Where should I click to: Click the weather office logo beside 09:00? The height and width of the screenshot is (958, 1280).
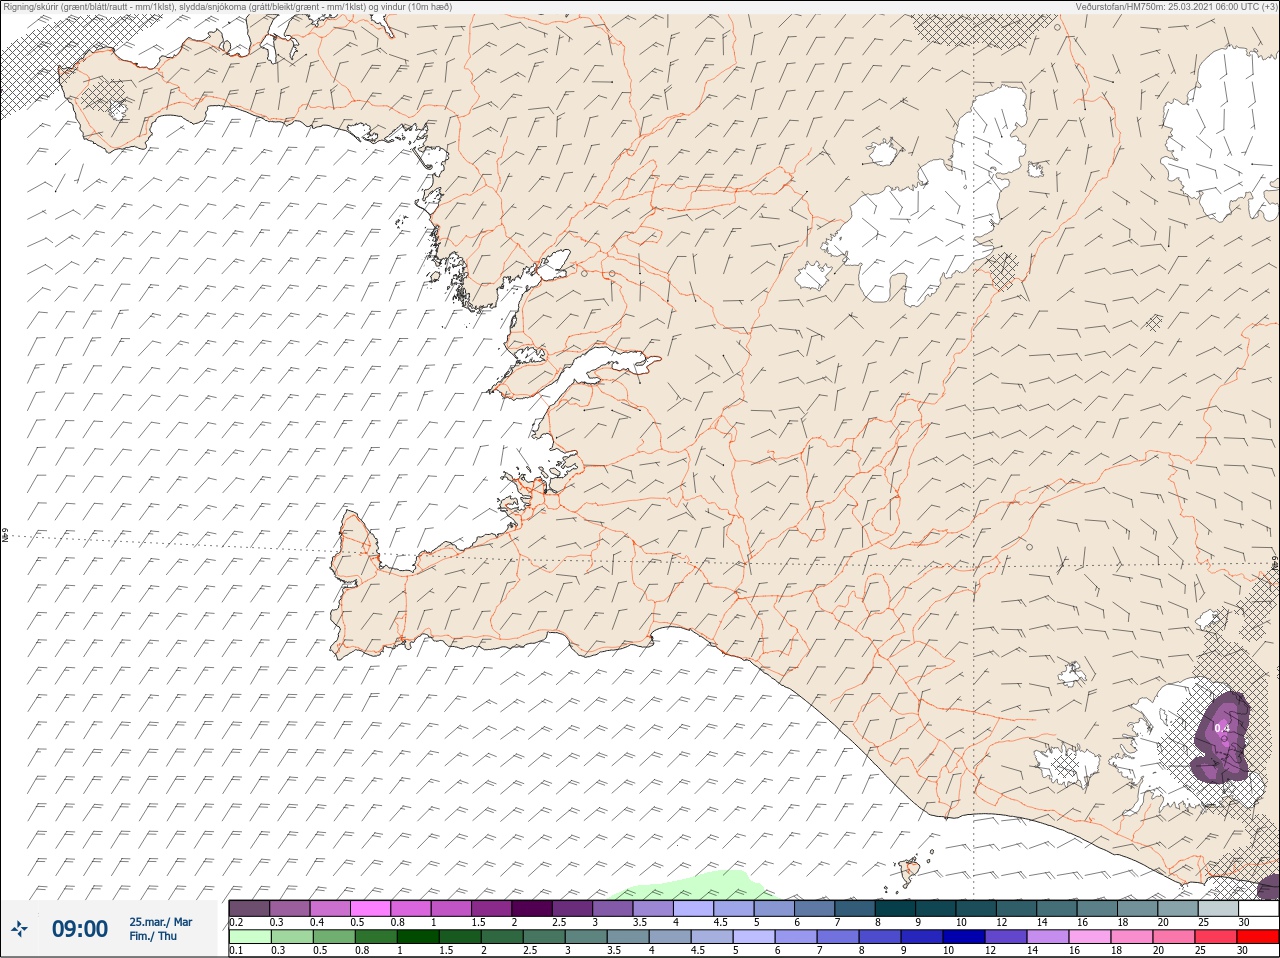pyautogui.click(x=20, y=929)
